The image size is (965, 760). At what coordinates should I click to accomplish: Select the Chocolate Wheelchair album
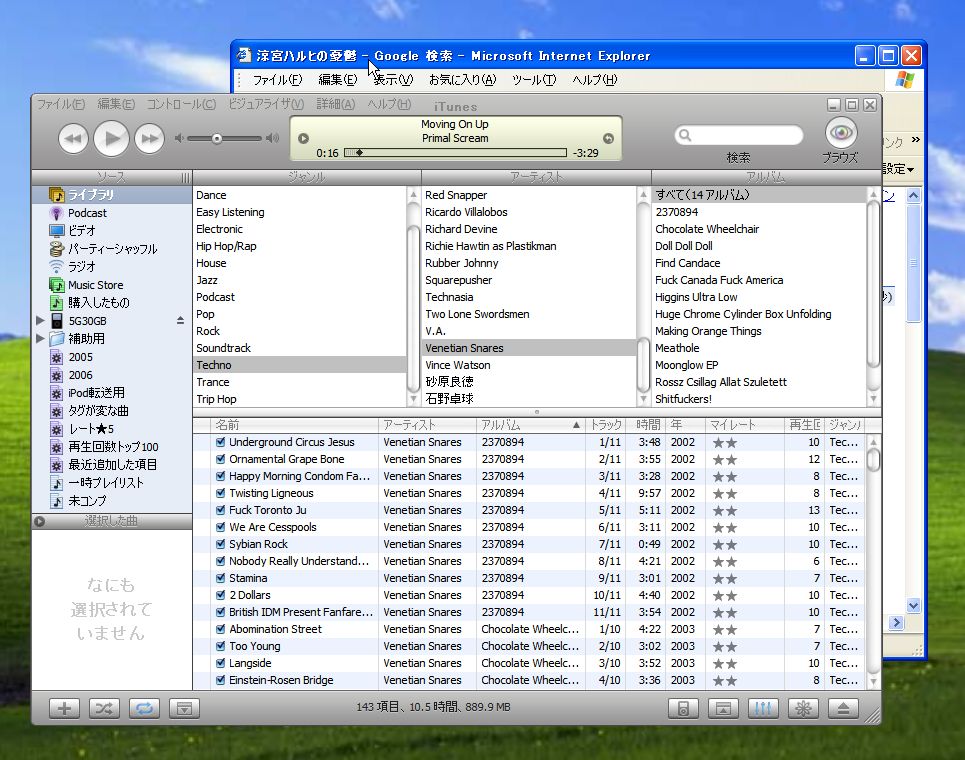click(x=759, y=229)
